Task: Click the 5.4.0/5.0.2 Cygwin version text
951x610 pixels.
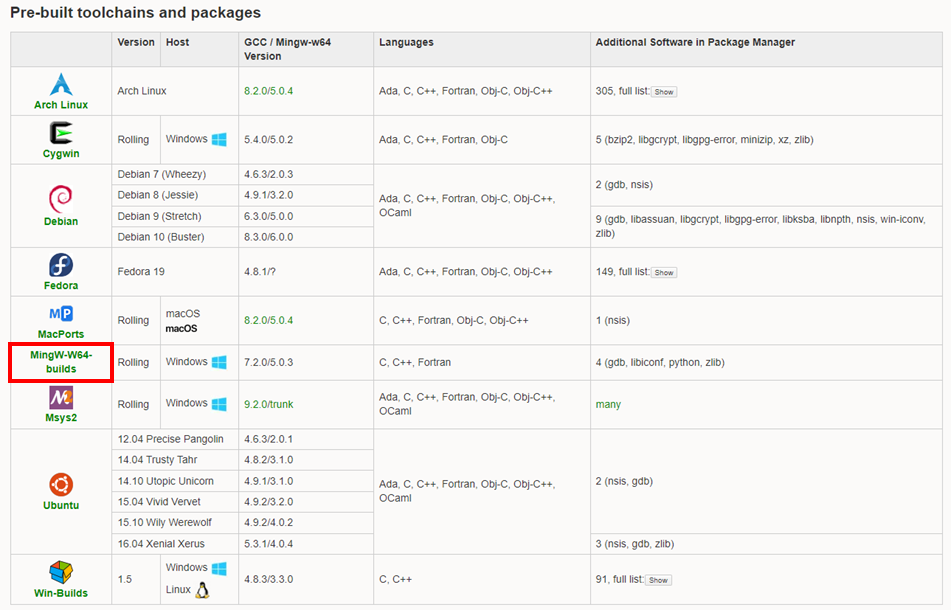Action: (x=269, y=139)
